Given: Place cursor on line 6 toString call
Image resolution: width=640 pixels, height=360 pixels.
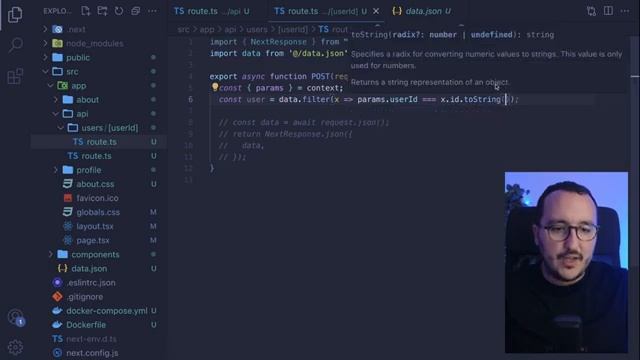Looking at the screenshot, I should tap(482, 99).
